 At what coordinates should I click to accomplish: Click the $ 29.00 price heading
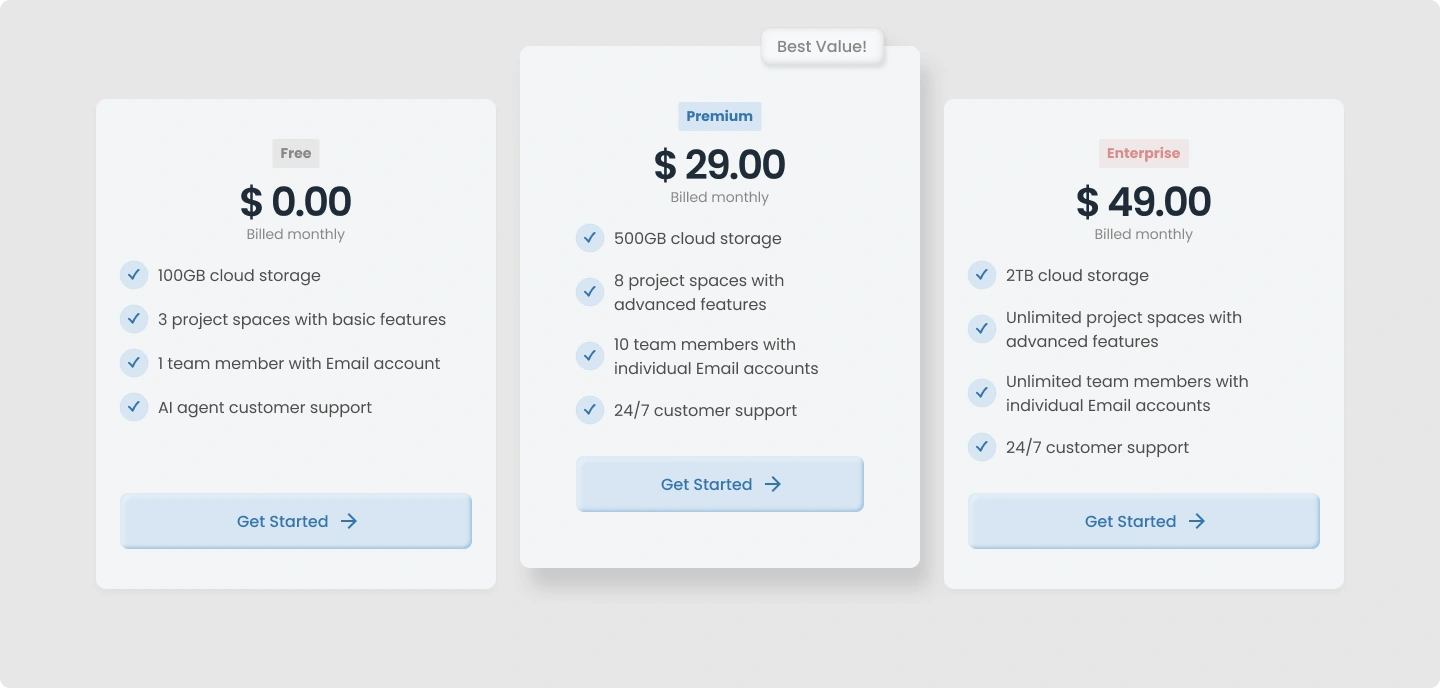click(x=719, y=165)
